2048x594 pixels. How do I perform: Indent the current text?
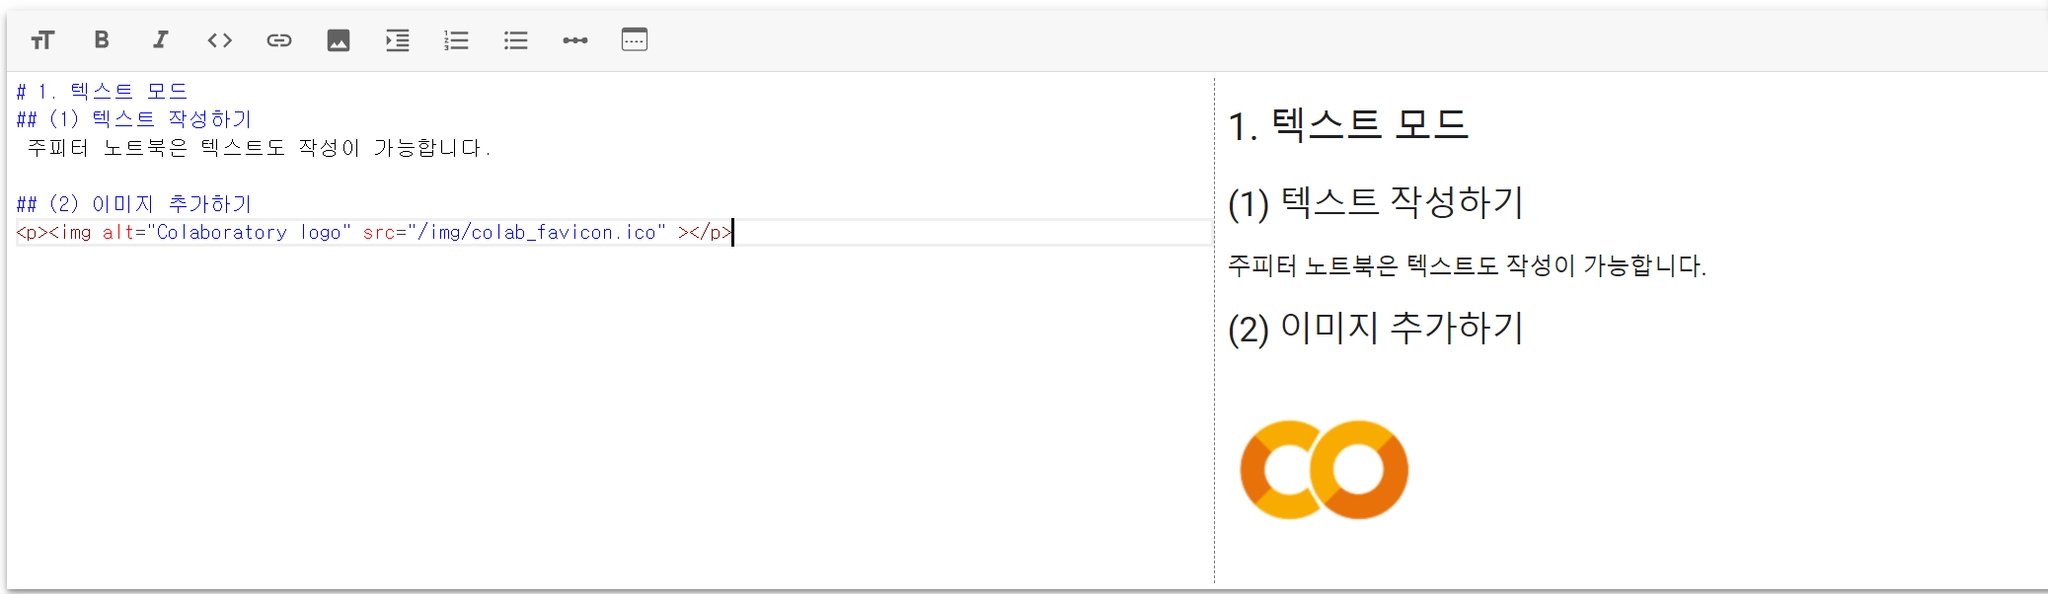coord(397,40)
